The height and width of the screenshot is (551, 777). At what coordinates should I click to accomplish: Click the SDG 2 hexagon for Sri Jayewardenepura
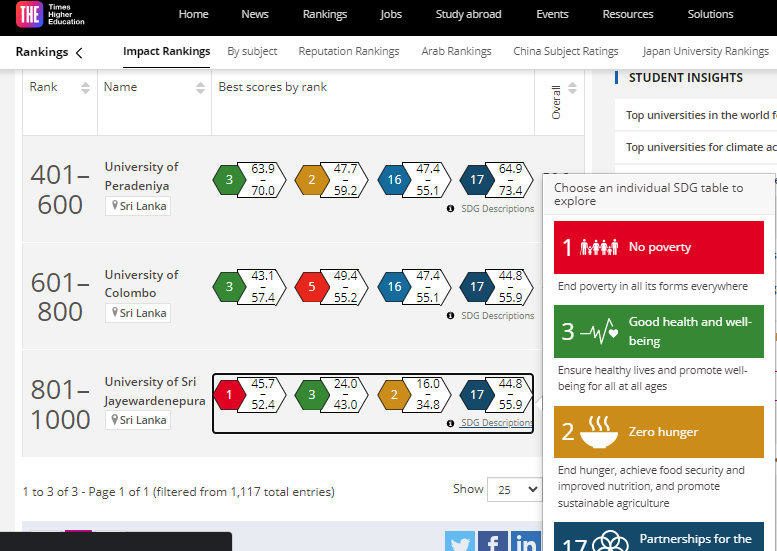click(394, 394)
